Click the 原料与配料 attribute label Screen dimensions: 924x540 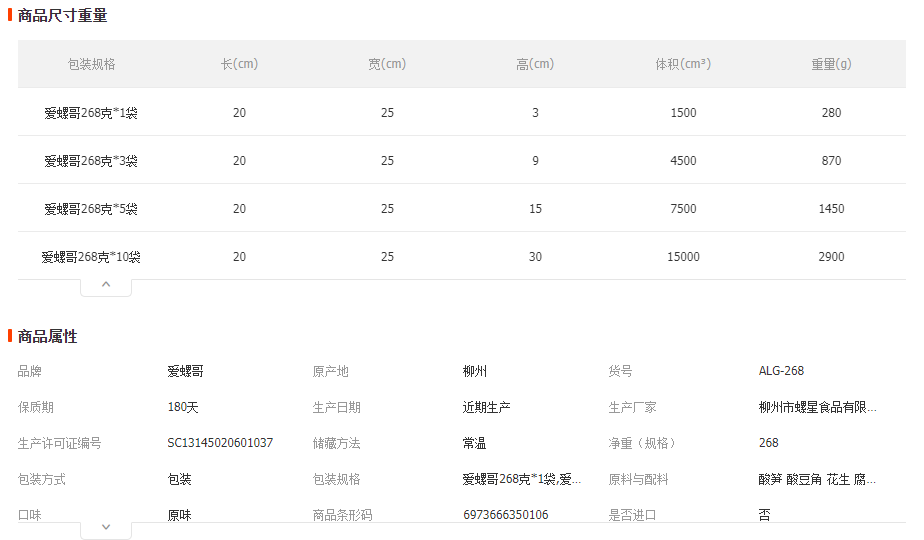pyautogui.click(x=638, y=479)
